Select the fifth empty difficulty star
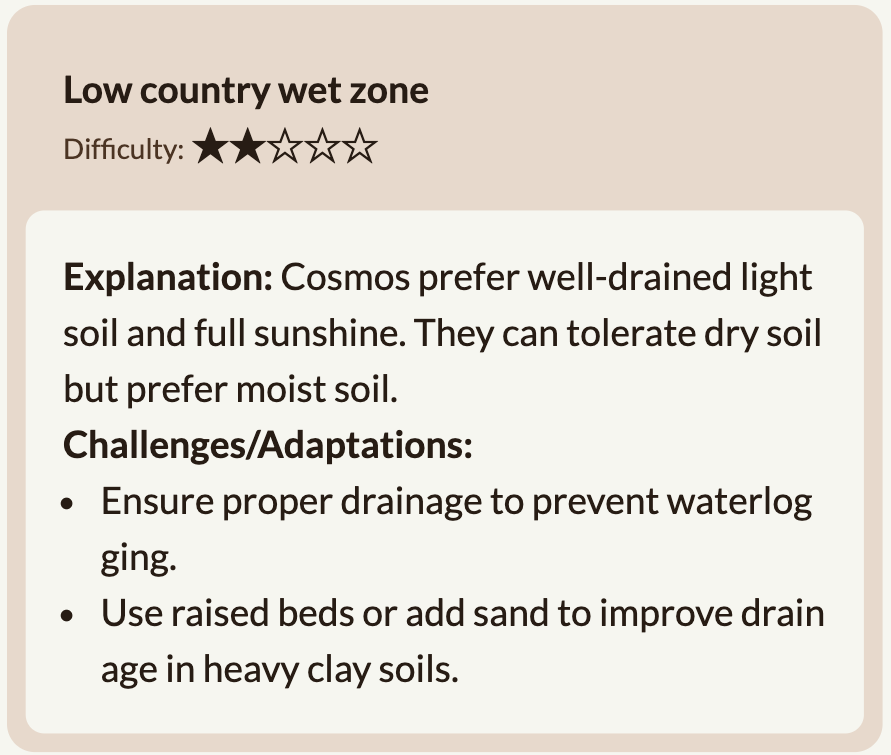 pos(360,147)
